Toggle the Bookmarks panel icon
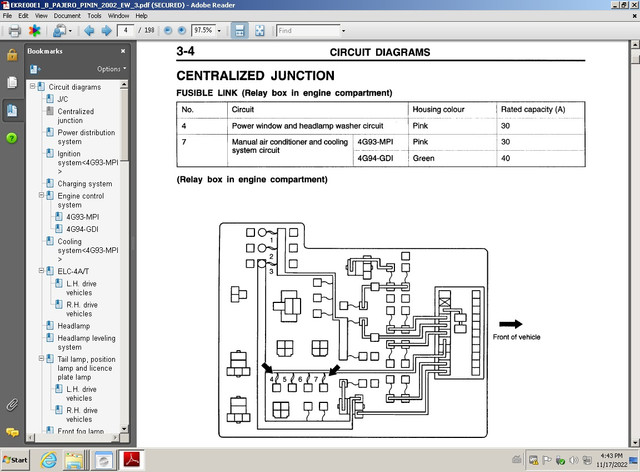This screenshot has height=472, width=640. pos(12,110)
